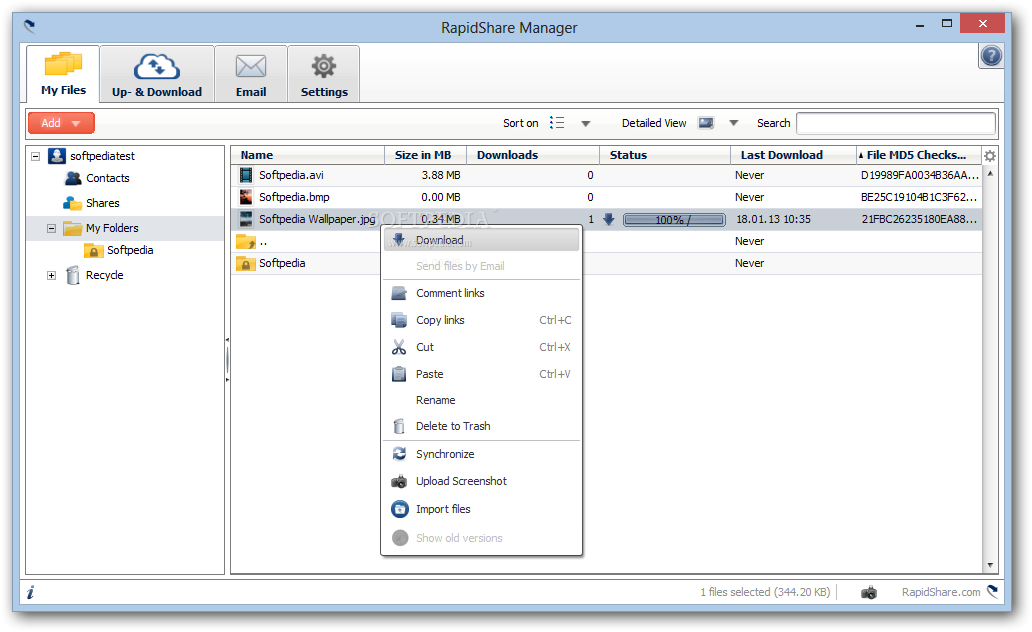Click the Softpedia.avi film icon
Viewport: 1032px width, 632px height.
tap(246, 175)
